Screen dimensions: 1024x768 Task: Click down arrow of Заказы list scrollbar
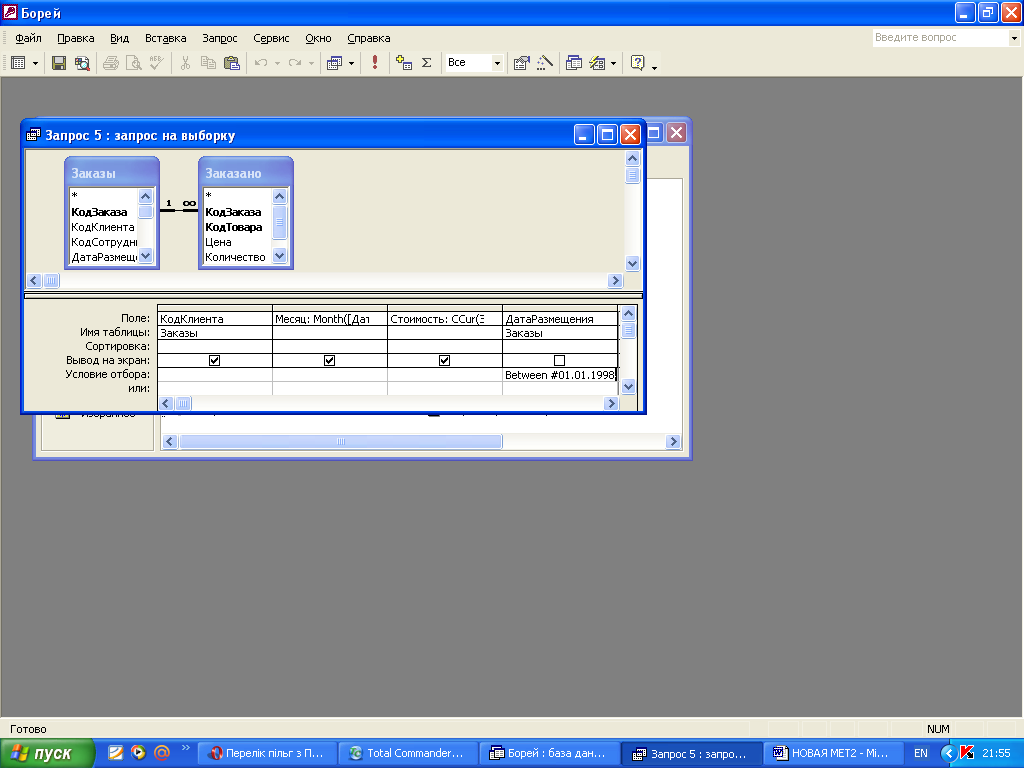click(x=146, y=256)
